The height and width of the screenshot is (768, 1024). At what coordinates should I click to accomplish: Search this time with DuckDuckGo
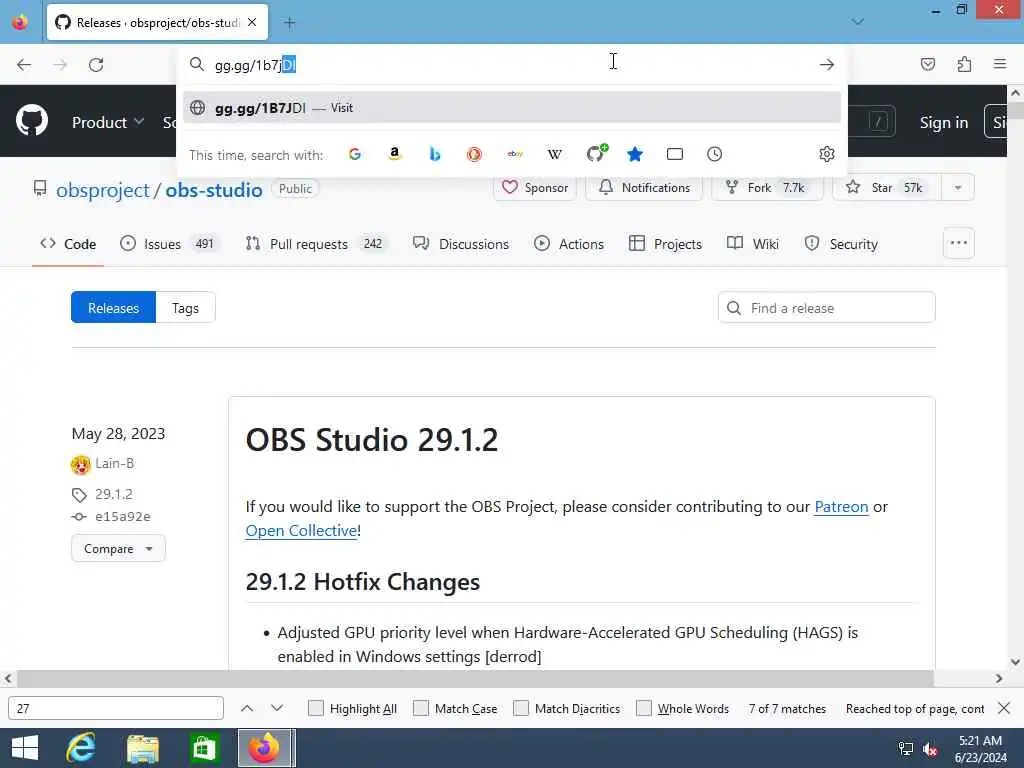point(475,154)
